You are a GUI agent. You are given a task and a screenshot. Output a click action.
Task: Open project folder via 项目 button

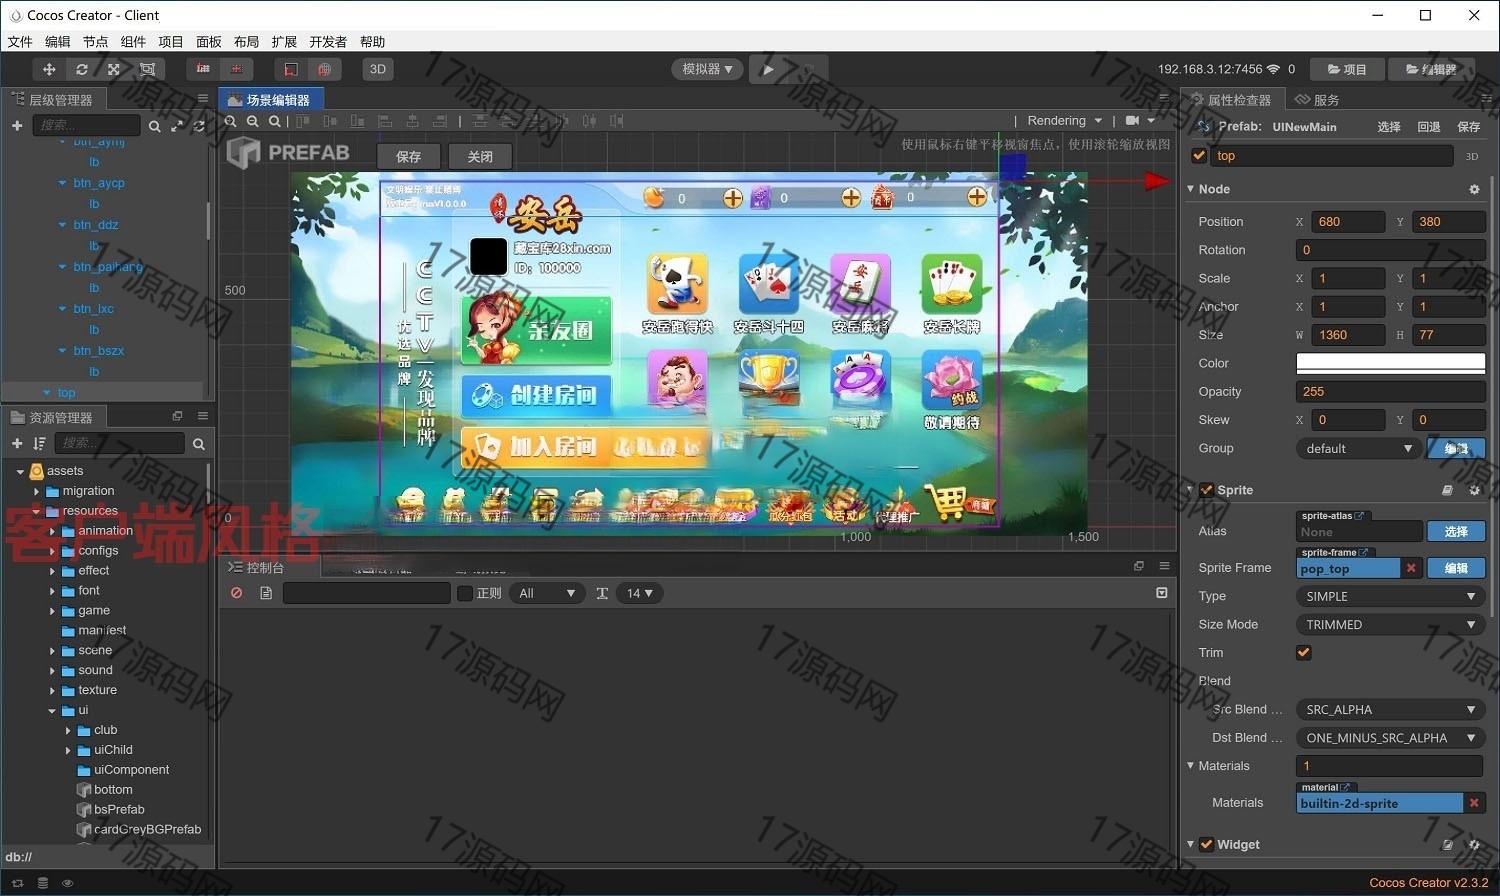click(x=1347, y=69)
